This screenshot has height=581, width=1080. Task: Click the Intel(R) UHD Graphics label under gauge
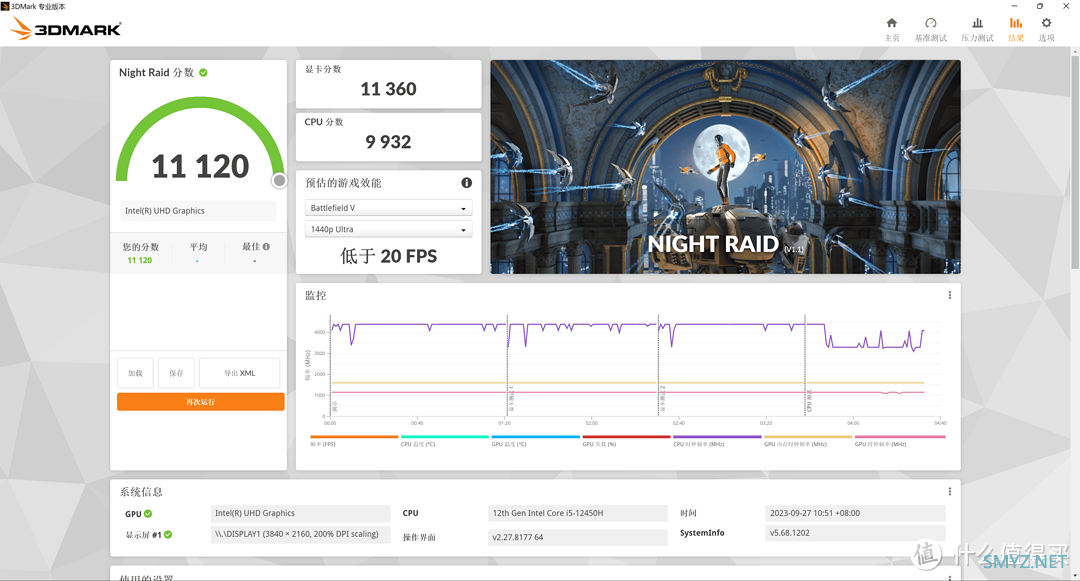point(198,211)
